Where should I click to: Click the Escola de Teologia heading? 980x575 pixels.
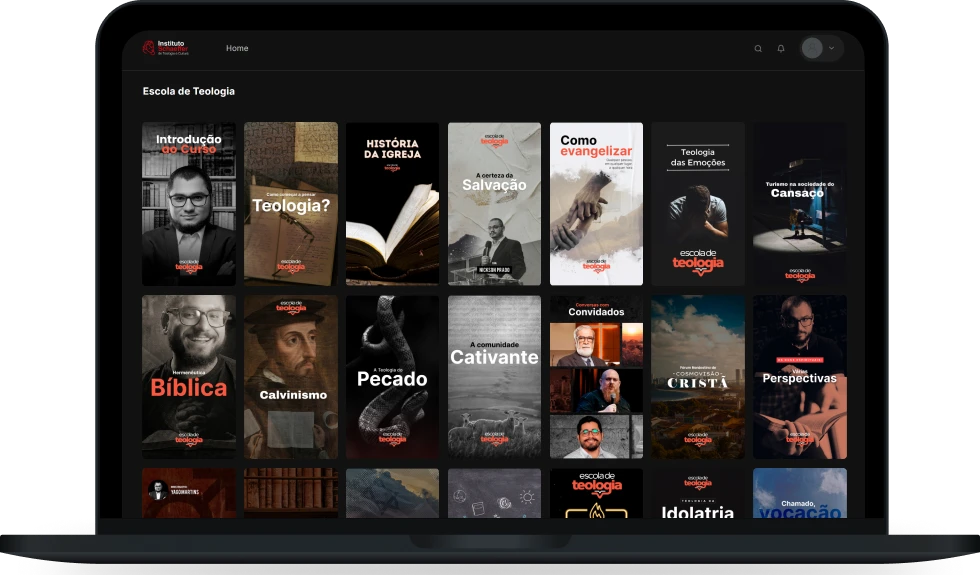(189, 91)
